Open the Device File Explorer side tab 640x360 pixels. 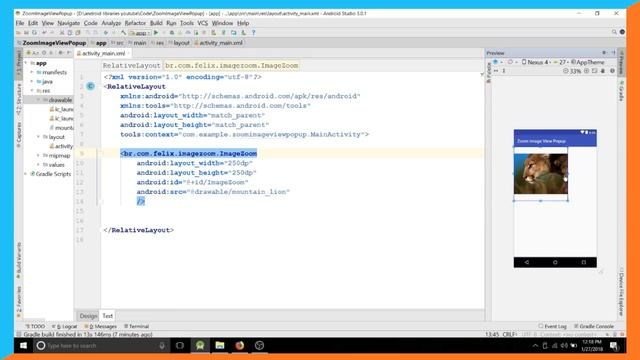pyautogui.click(x=621, y=291)
